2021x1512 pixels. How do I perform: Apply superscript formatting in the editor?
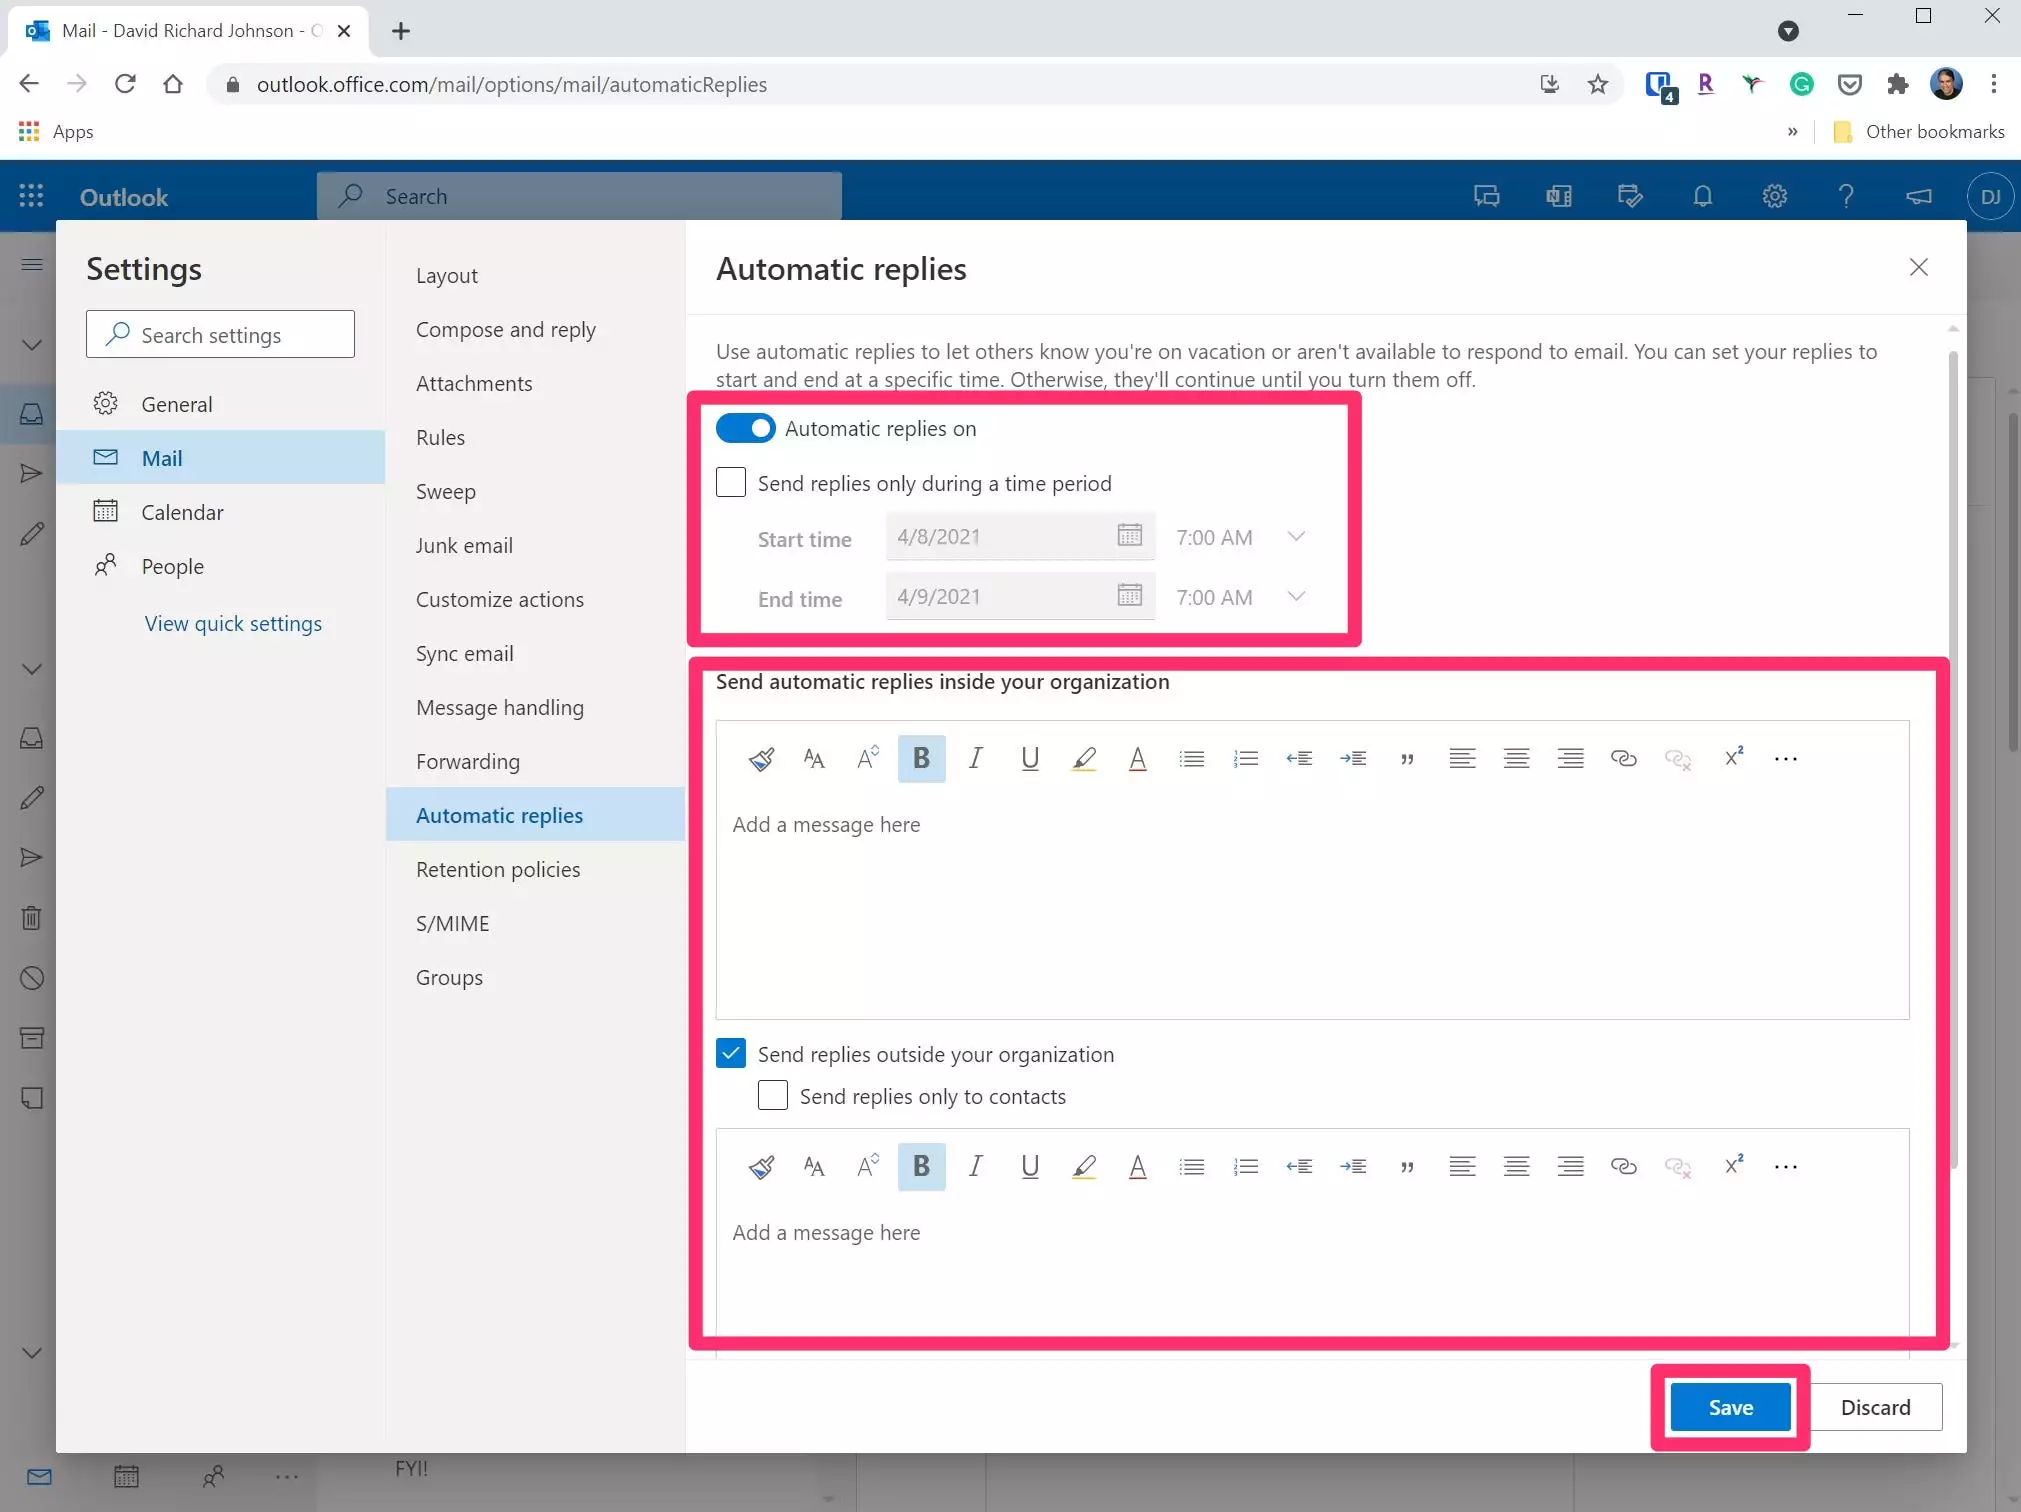[x=1733, y=757]
